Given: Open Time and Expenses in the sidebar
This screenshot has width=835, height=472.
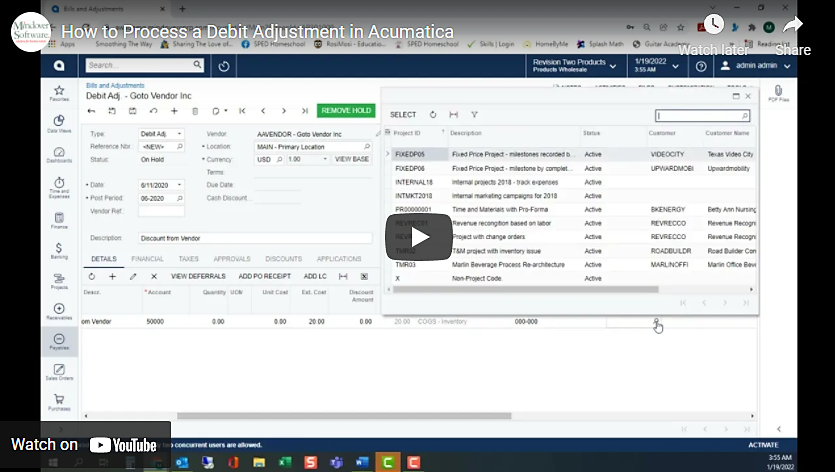Looking at the screenshot, I should point(59,187).
